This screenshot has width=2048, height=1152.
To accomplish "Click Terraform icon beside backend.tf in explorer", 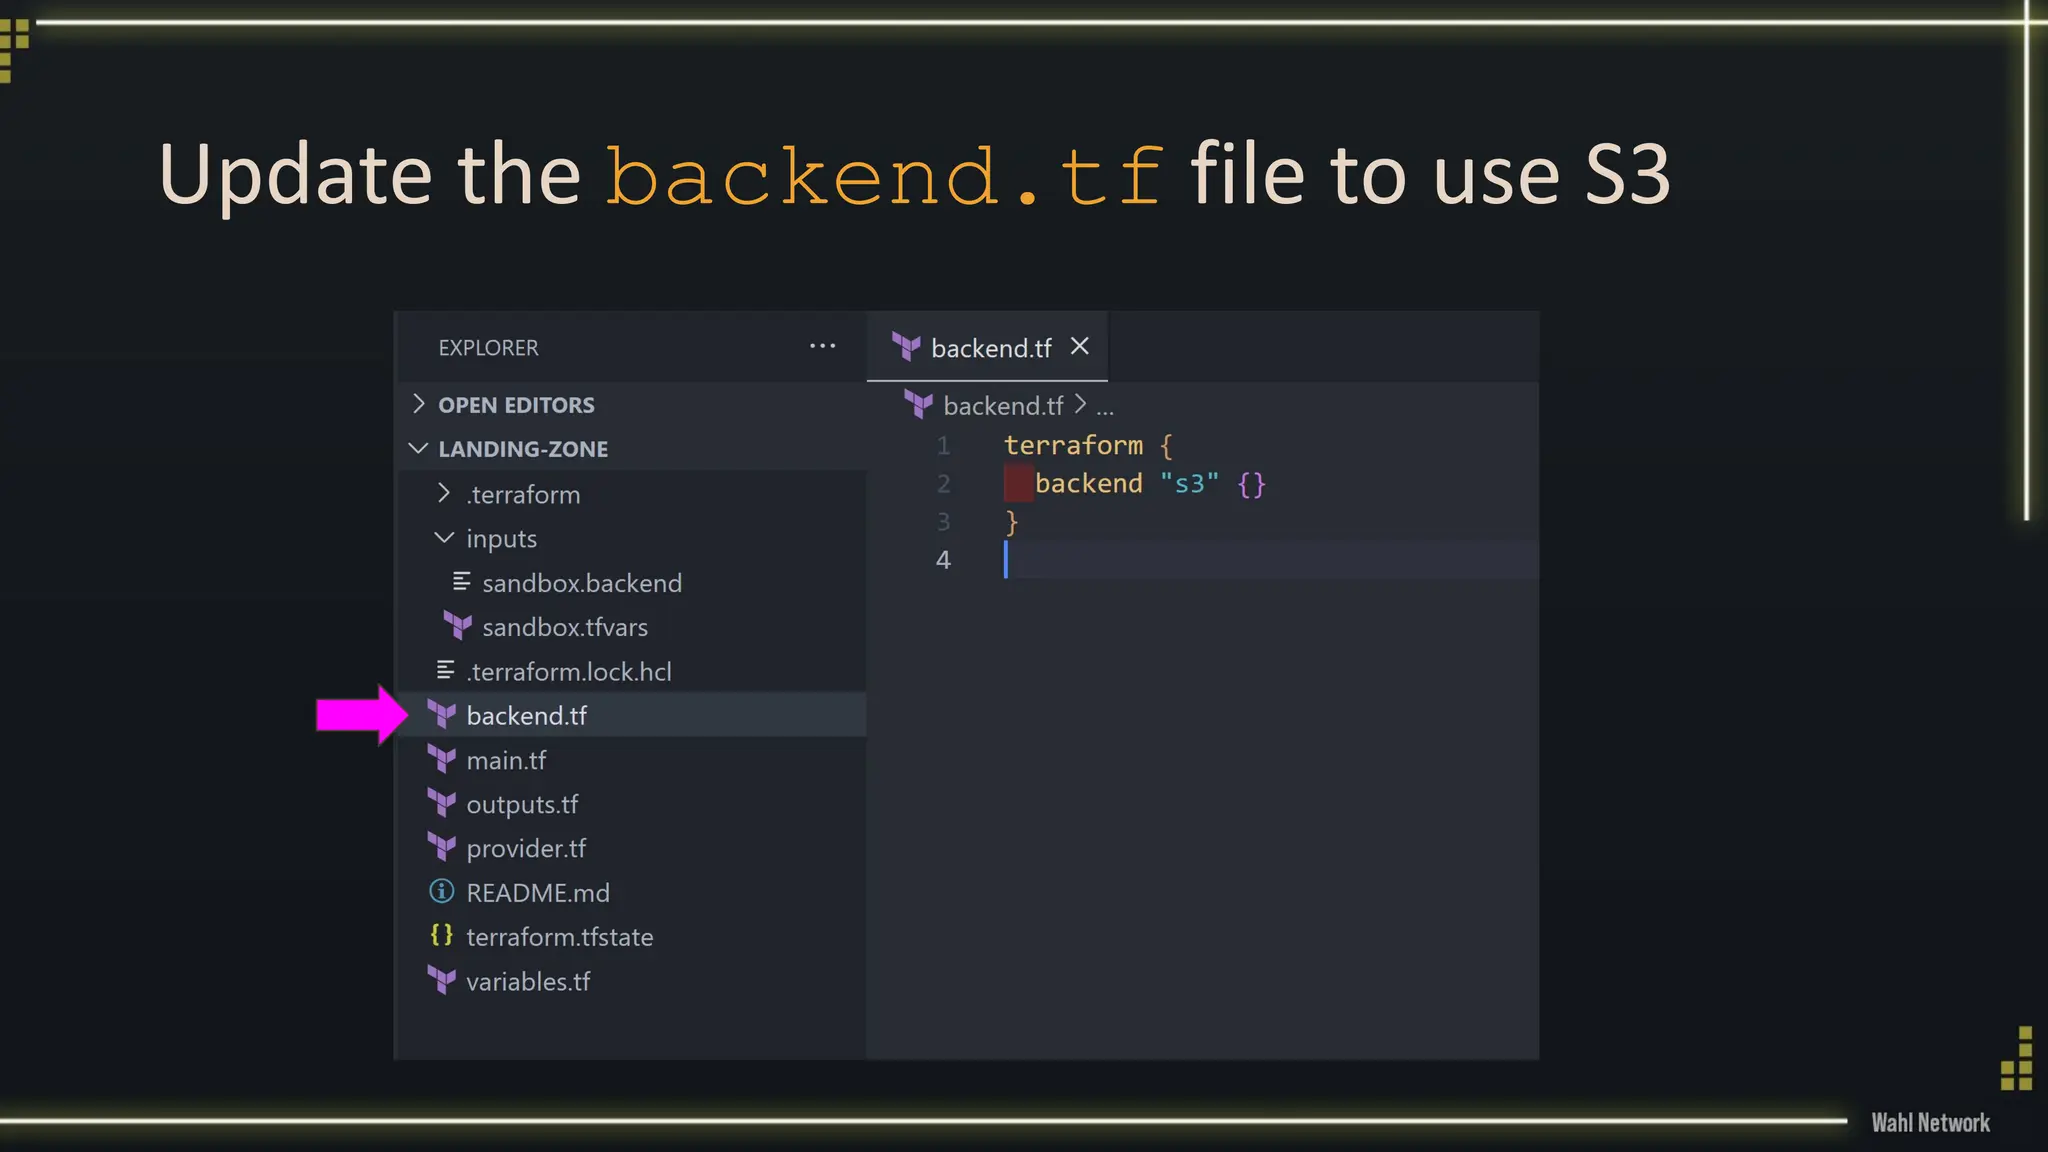I will tap(441, 714).
